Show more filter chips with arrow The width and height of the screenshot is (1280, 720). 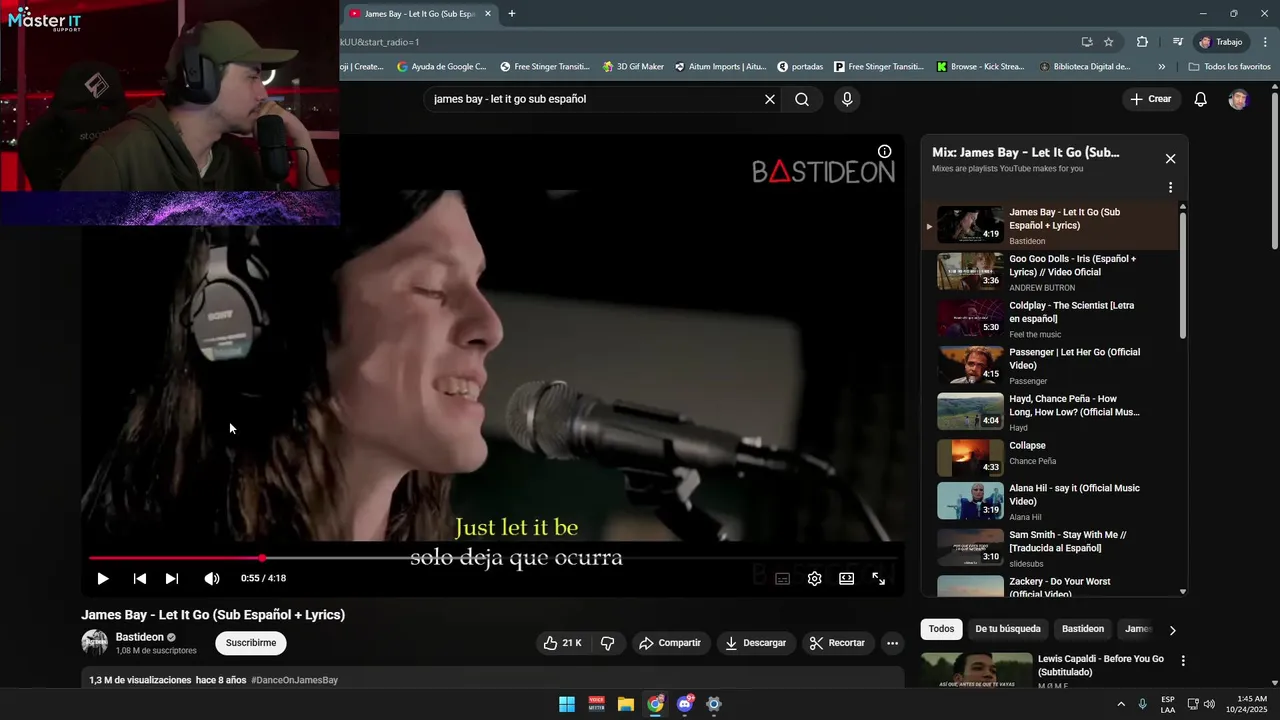click(1172, 630)
